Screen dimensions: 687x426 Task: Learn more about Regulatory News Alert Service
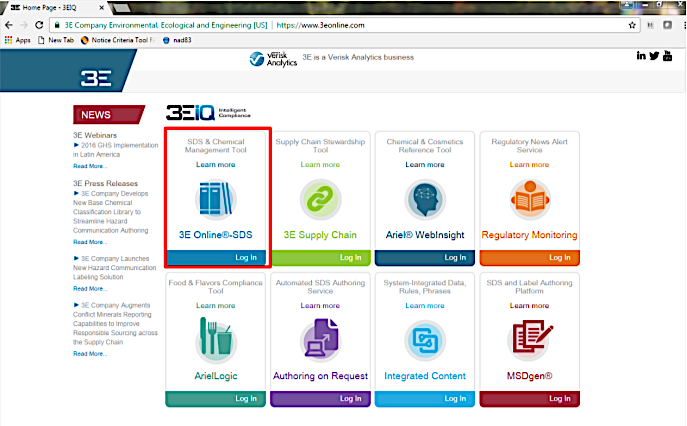point(529,164)
